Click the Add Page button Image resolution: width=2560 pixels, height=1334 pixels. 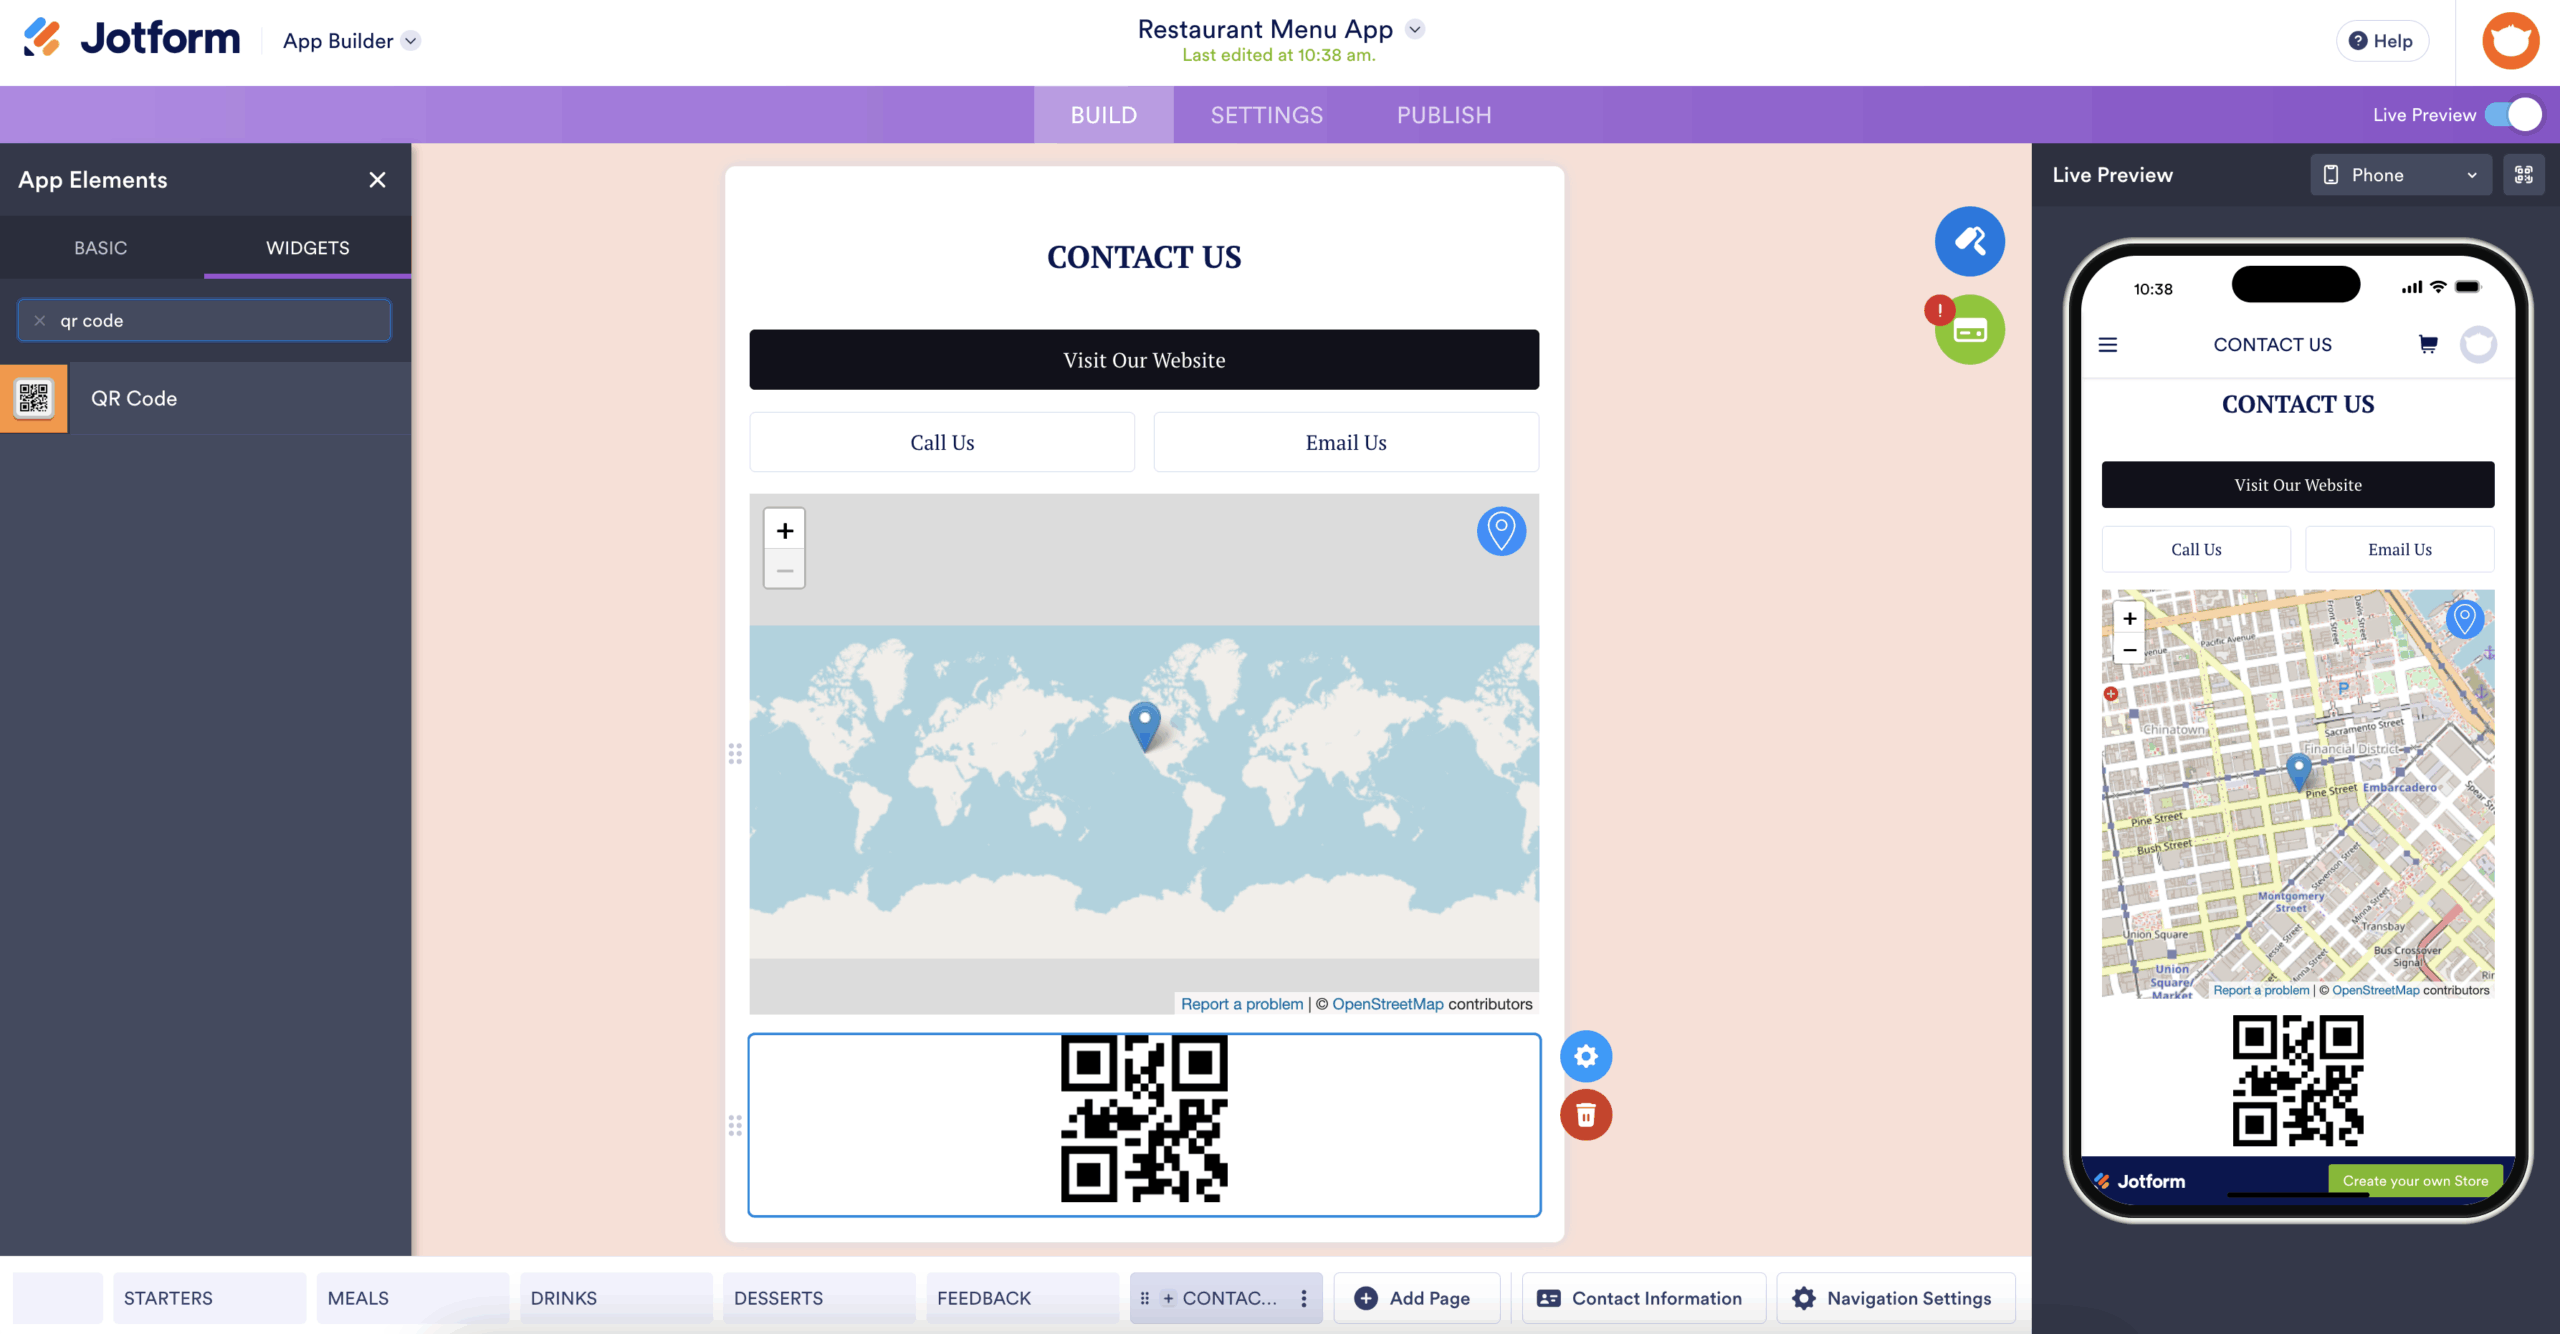(x=1415, y=1298)
